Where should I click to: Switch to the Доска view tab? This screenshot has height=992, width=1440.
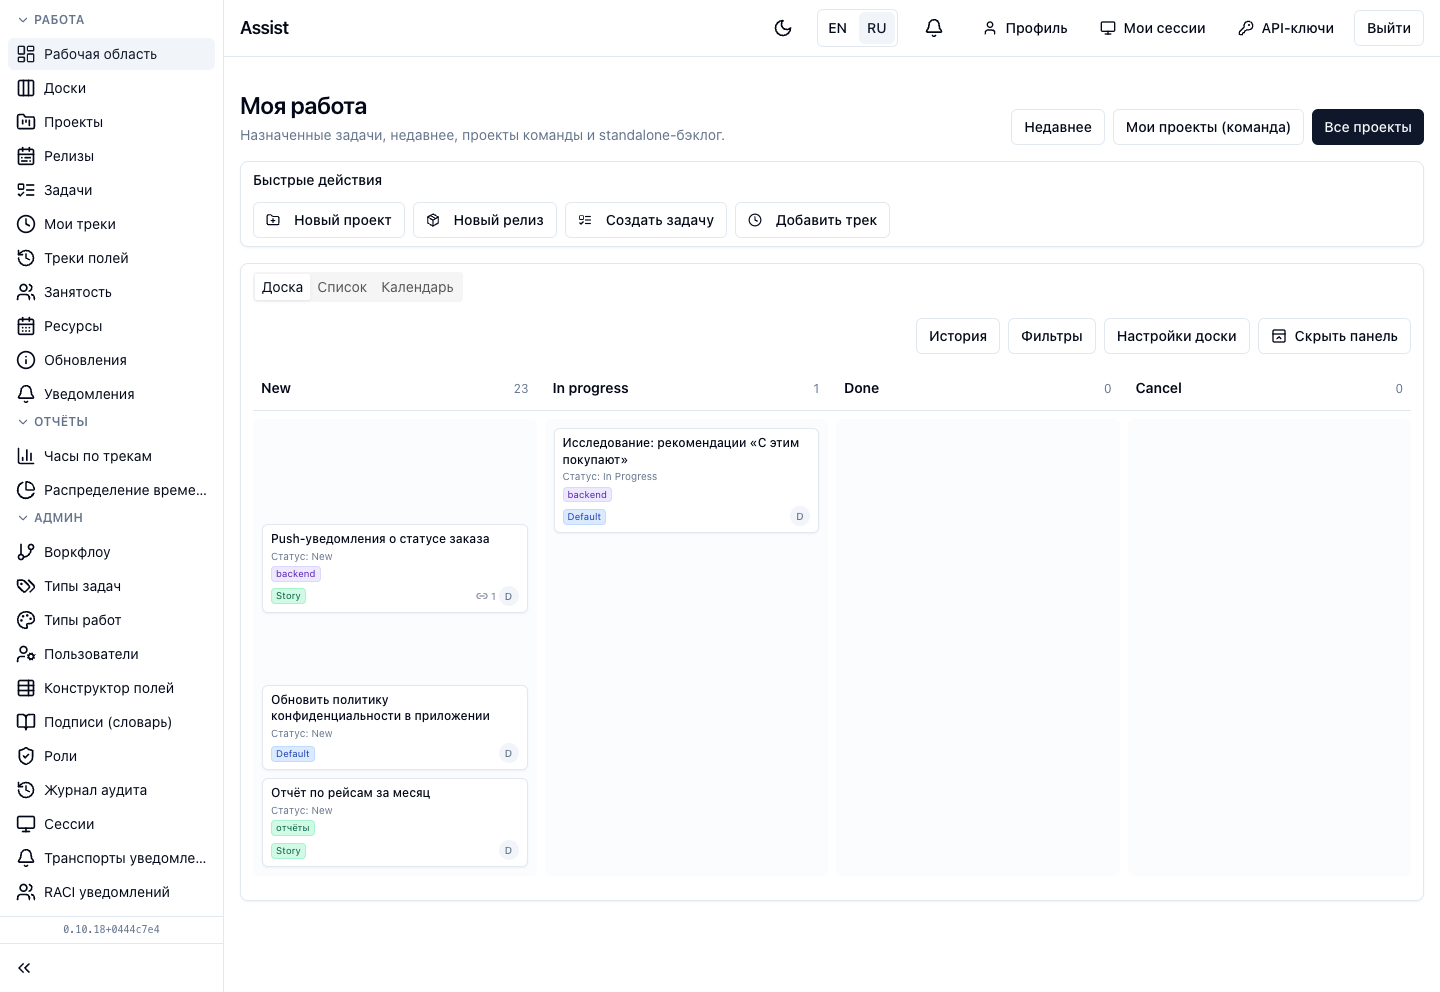coord(282,287)
